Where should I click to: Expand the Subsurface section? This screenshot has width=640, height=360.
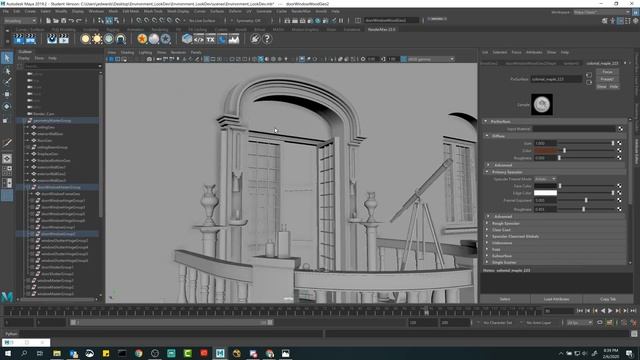(x=487, y=256)
